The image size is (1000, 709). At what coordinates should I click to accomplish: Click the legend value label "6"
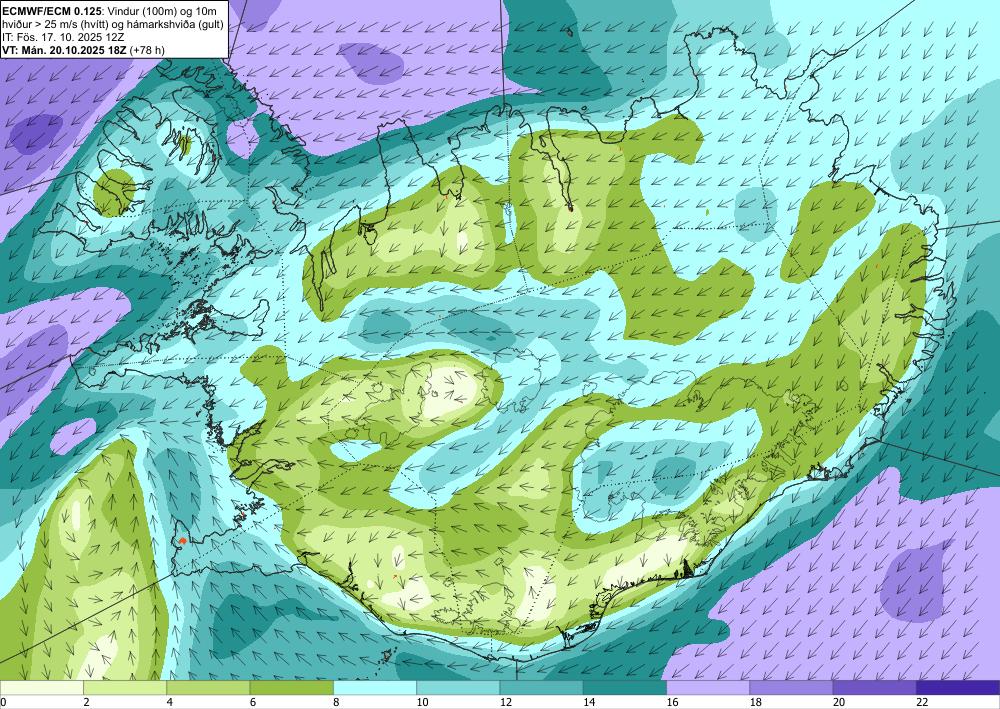(253, 702)
